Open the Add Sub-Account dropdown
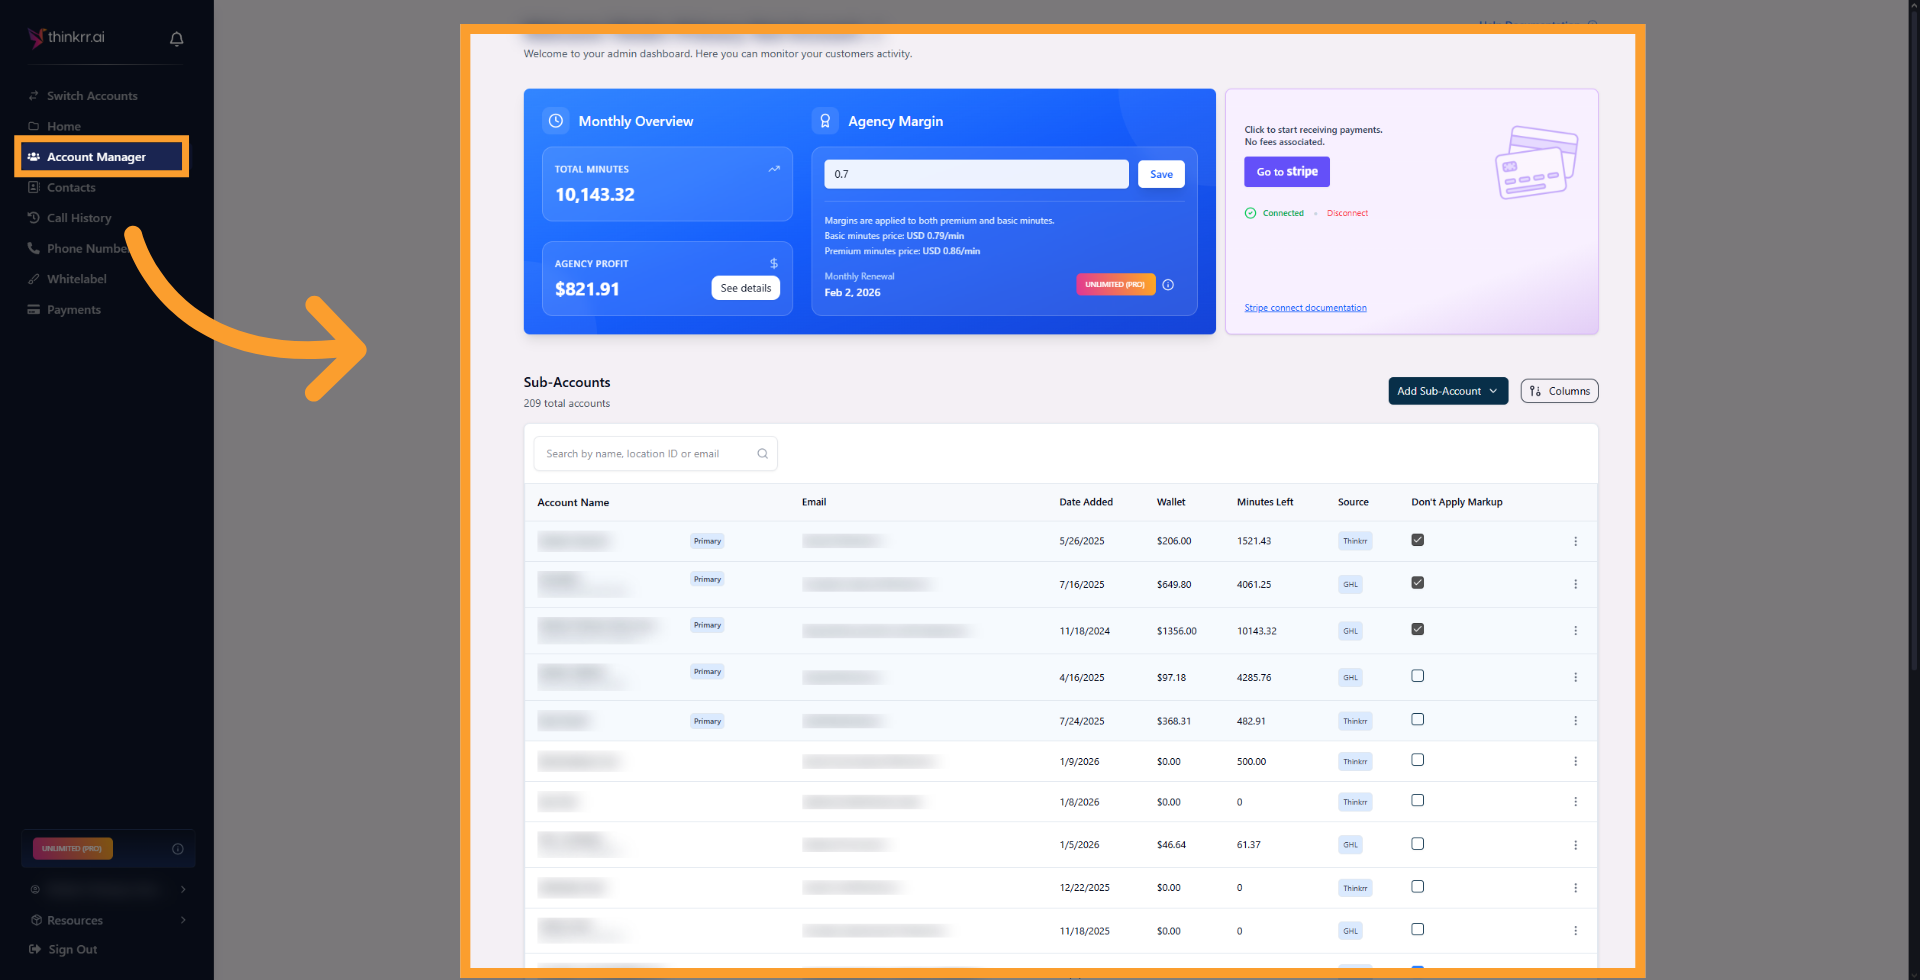 (x=1448, y=391)
